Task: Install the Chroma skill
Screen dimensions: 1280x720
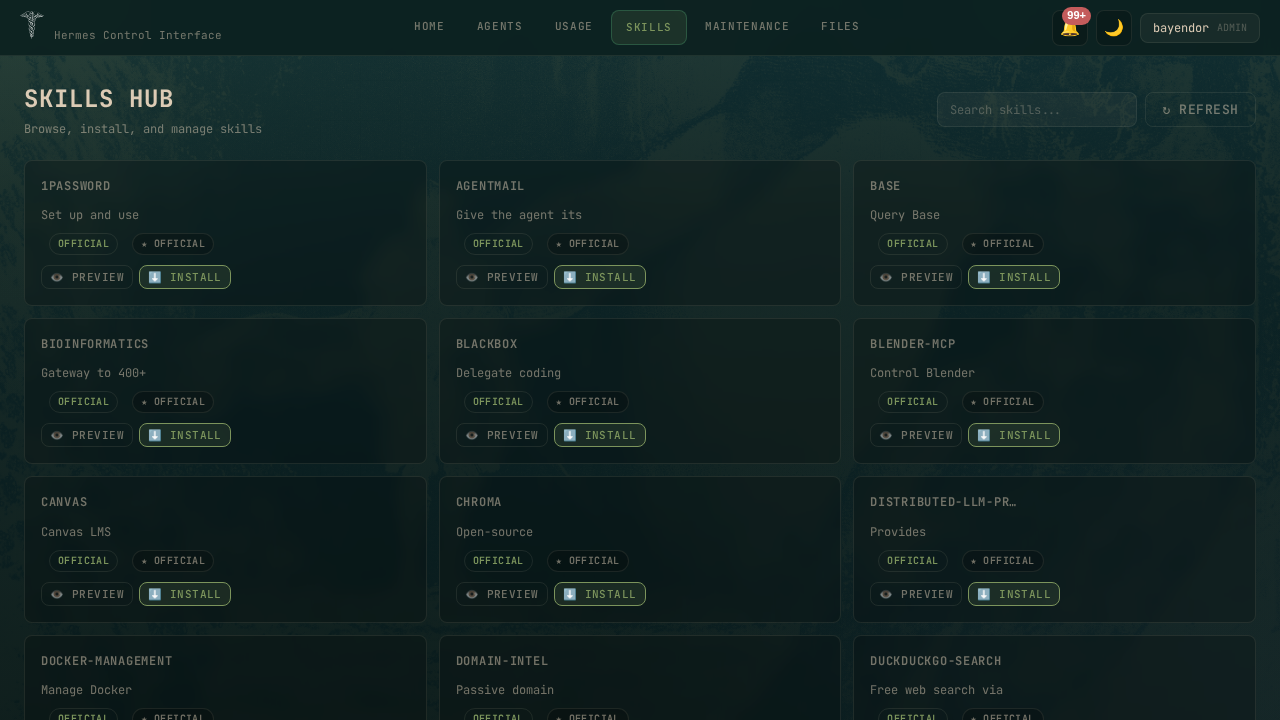Action: pos(600,594)
